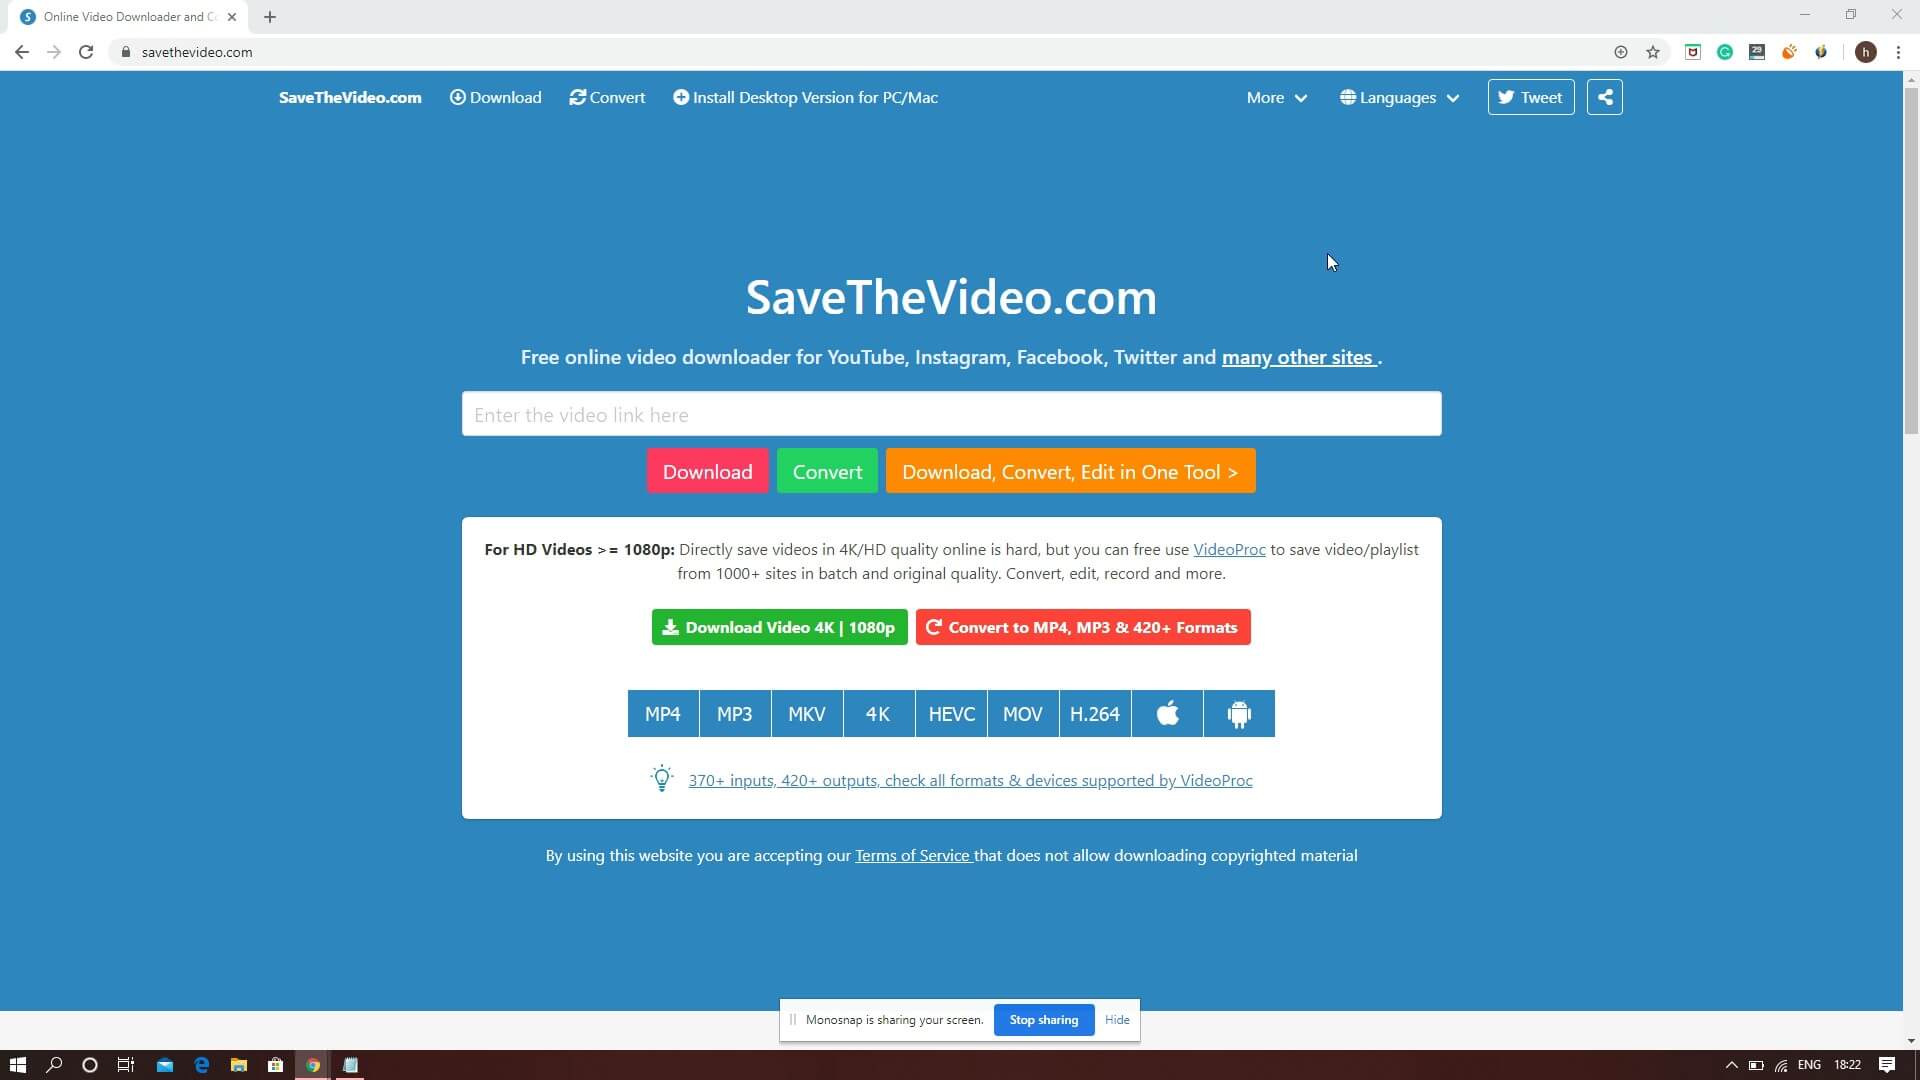1920x1080 pixels.
Task: Click the generic share icon button
Action: [1605, 96]
